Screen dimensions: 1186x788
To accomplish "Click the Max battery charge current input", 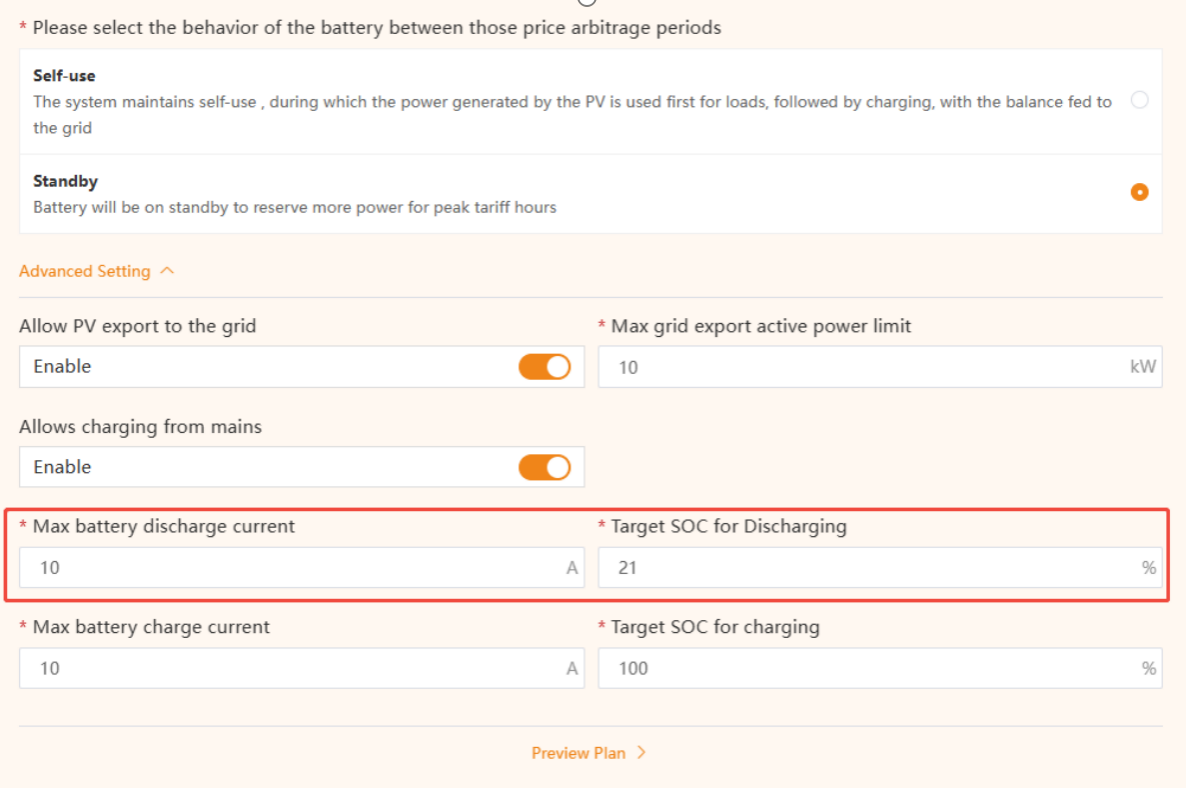I will [x=290, y=668].
